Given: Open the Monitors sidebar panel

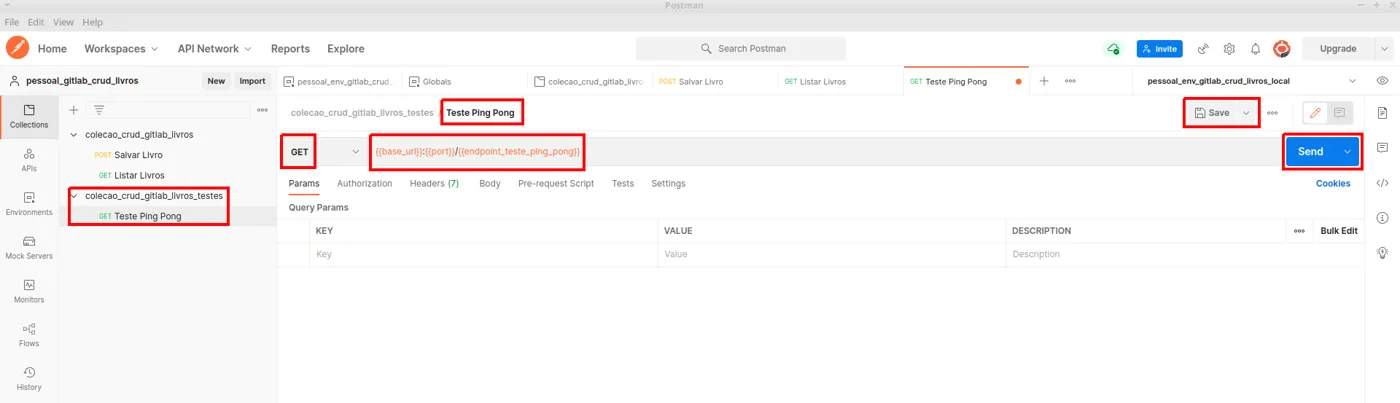Looking at the screenshot, I should click(x=29, y=291).
